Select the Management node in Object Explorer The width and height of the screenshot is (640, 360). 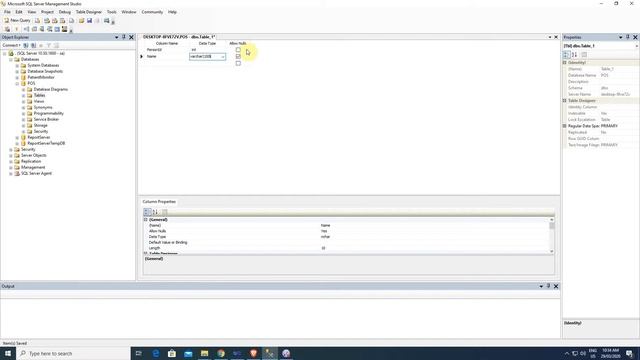tap(33, 167)
